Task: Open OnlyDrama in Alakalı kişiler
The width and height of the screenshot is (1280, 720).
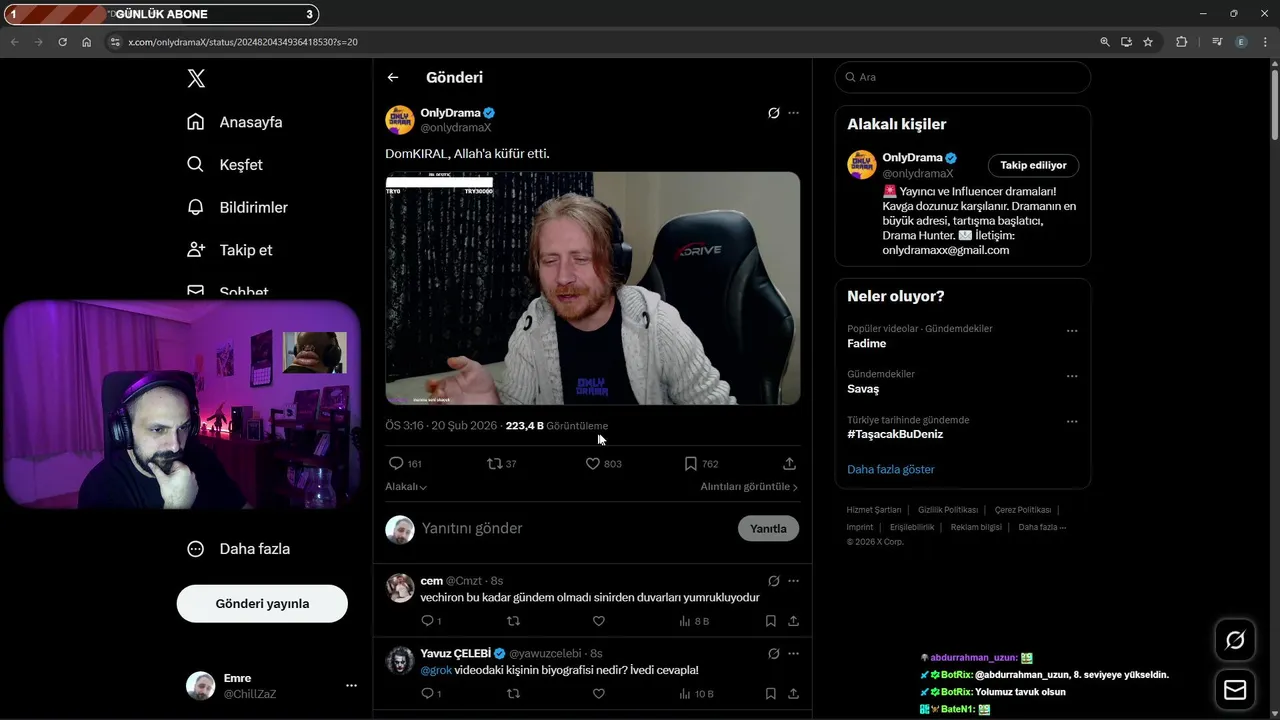Action: coord(912,157)
